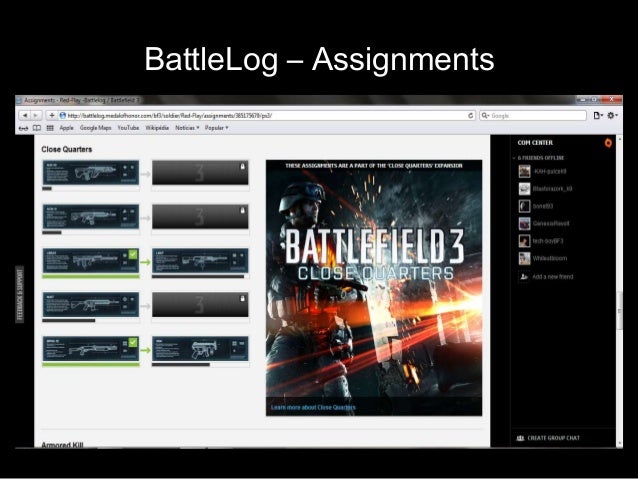
Task: Click green arrow after L86A2 assignment
Action: (x=145, y=262)
